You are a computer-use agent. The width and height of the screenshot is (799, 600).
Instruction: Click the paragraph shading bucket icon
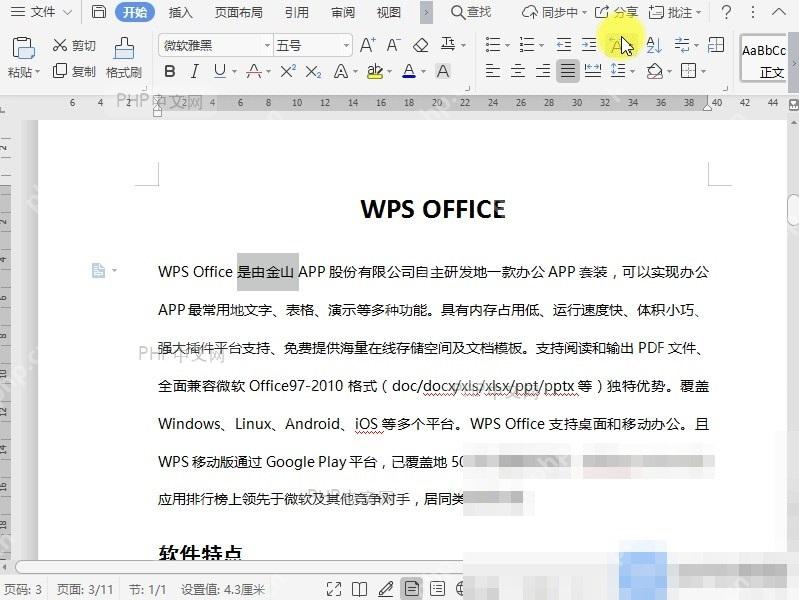tap(654, 71)
